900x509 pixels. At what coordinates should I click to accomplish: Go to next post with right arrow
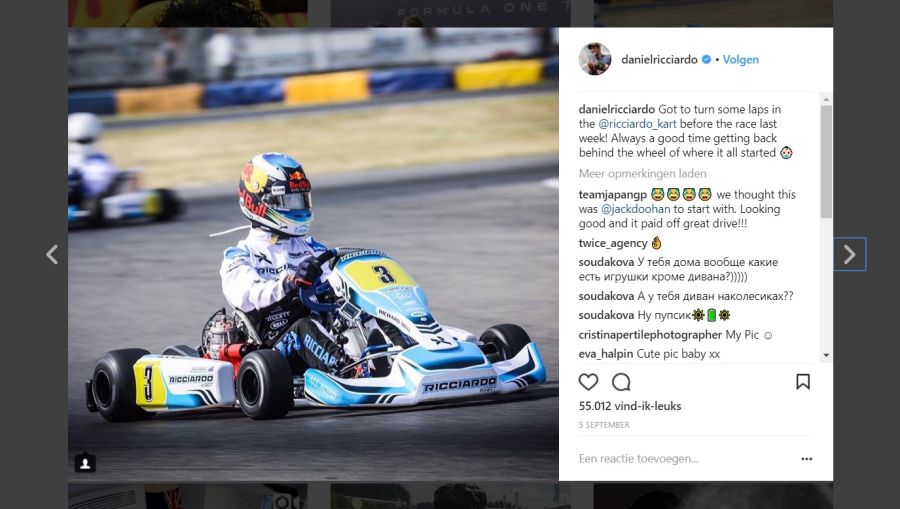coord(849,254)
